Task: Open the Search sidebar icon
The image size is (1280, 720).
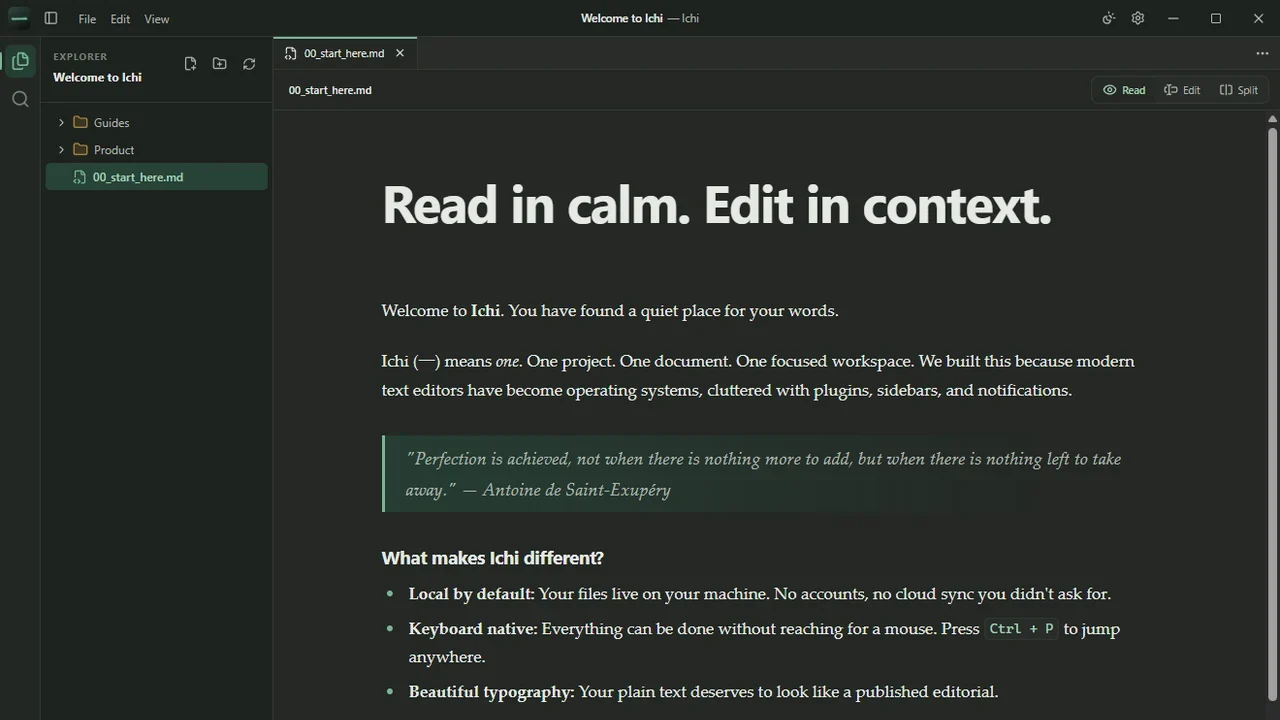Action: coord(20,99)
